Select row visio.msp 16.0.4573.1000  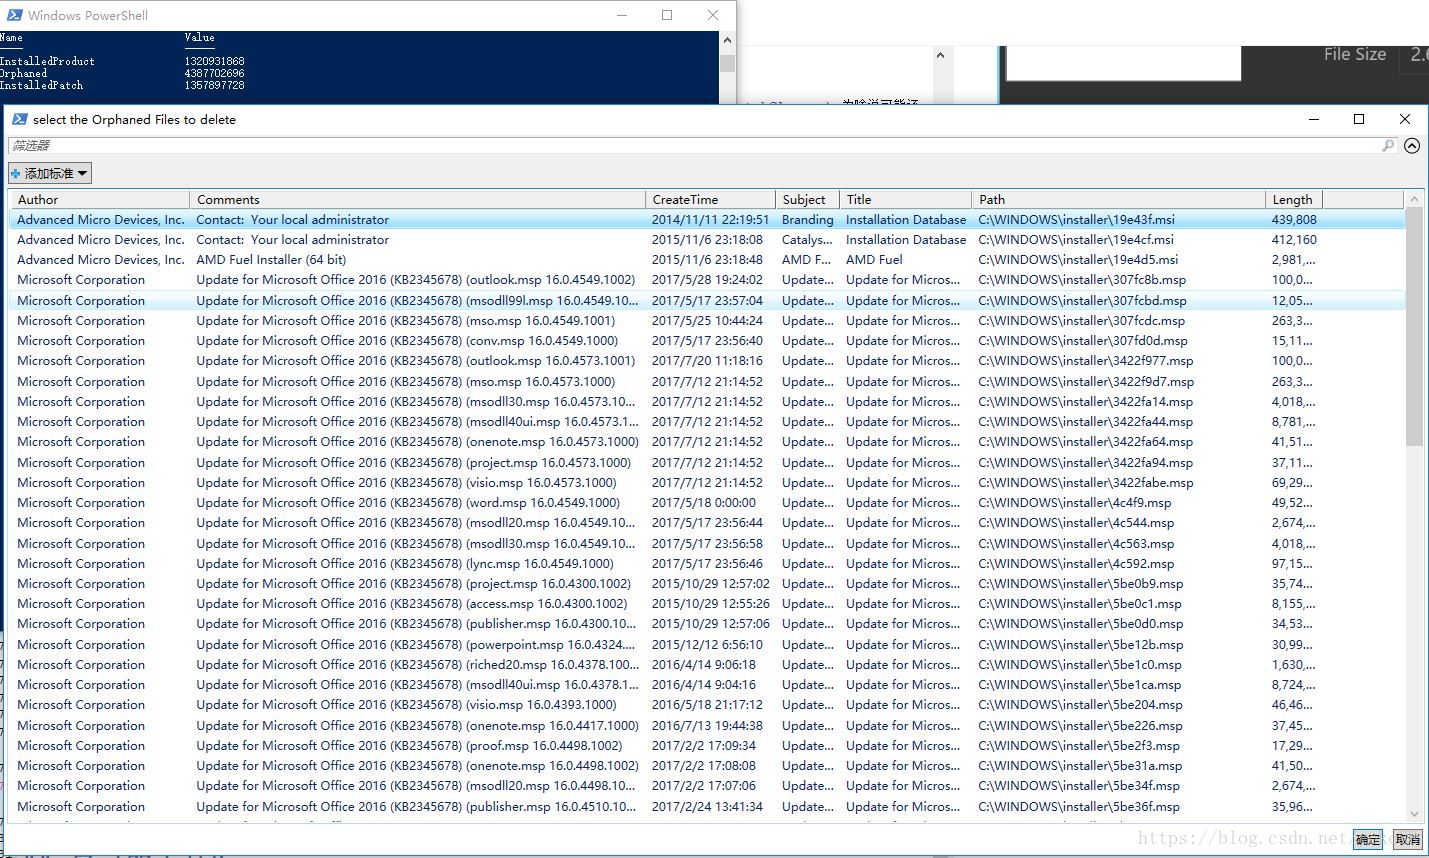706,482
